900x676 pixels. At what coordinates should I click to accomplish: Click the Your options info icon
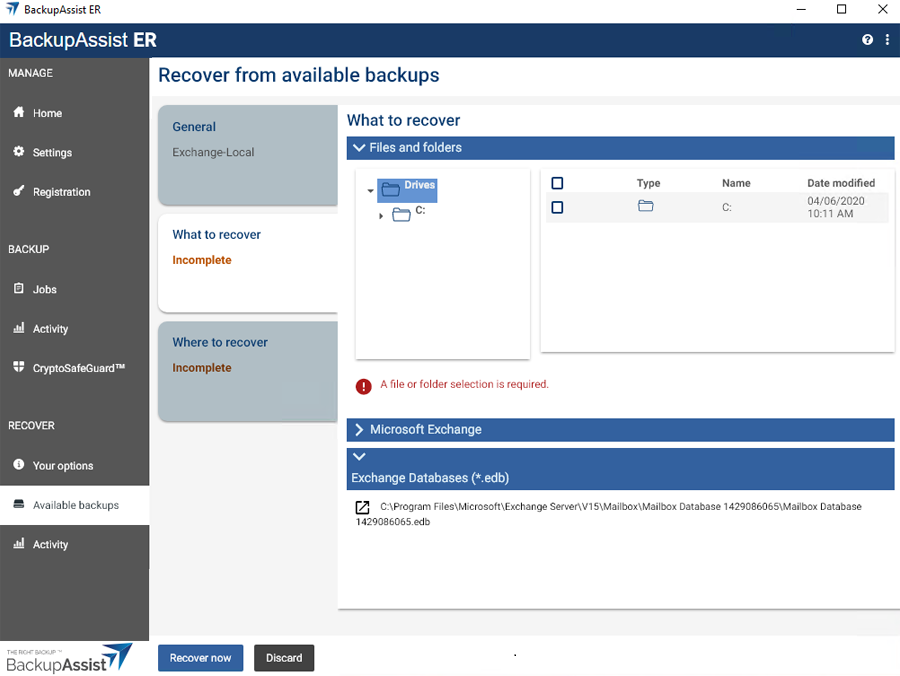[19, 464]
